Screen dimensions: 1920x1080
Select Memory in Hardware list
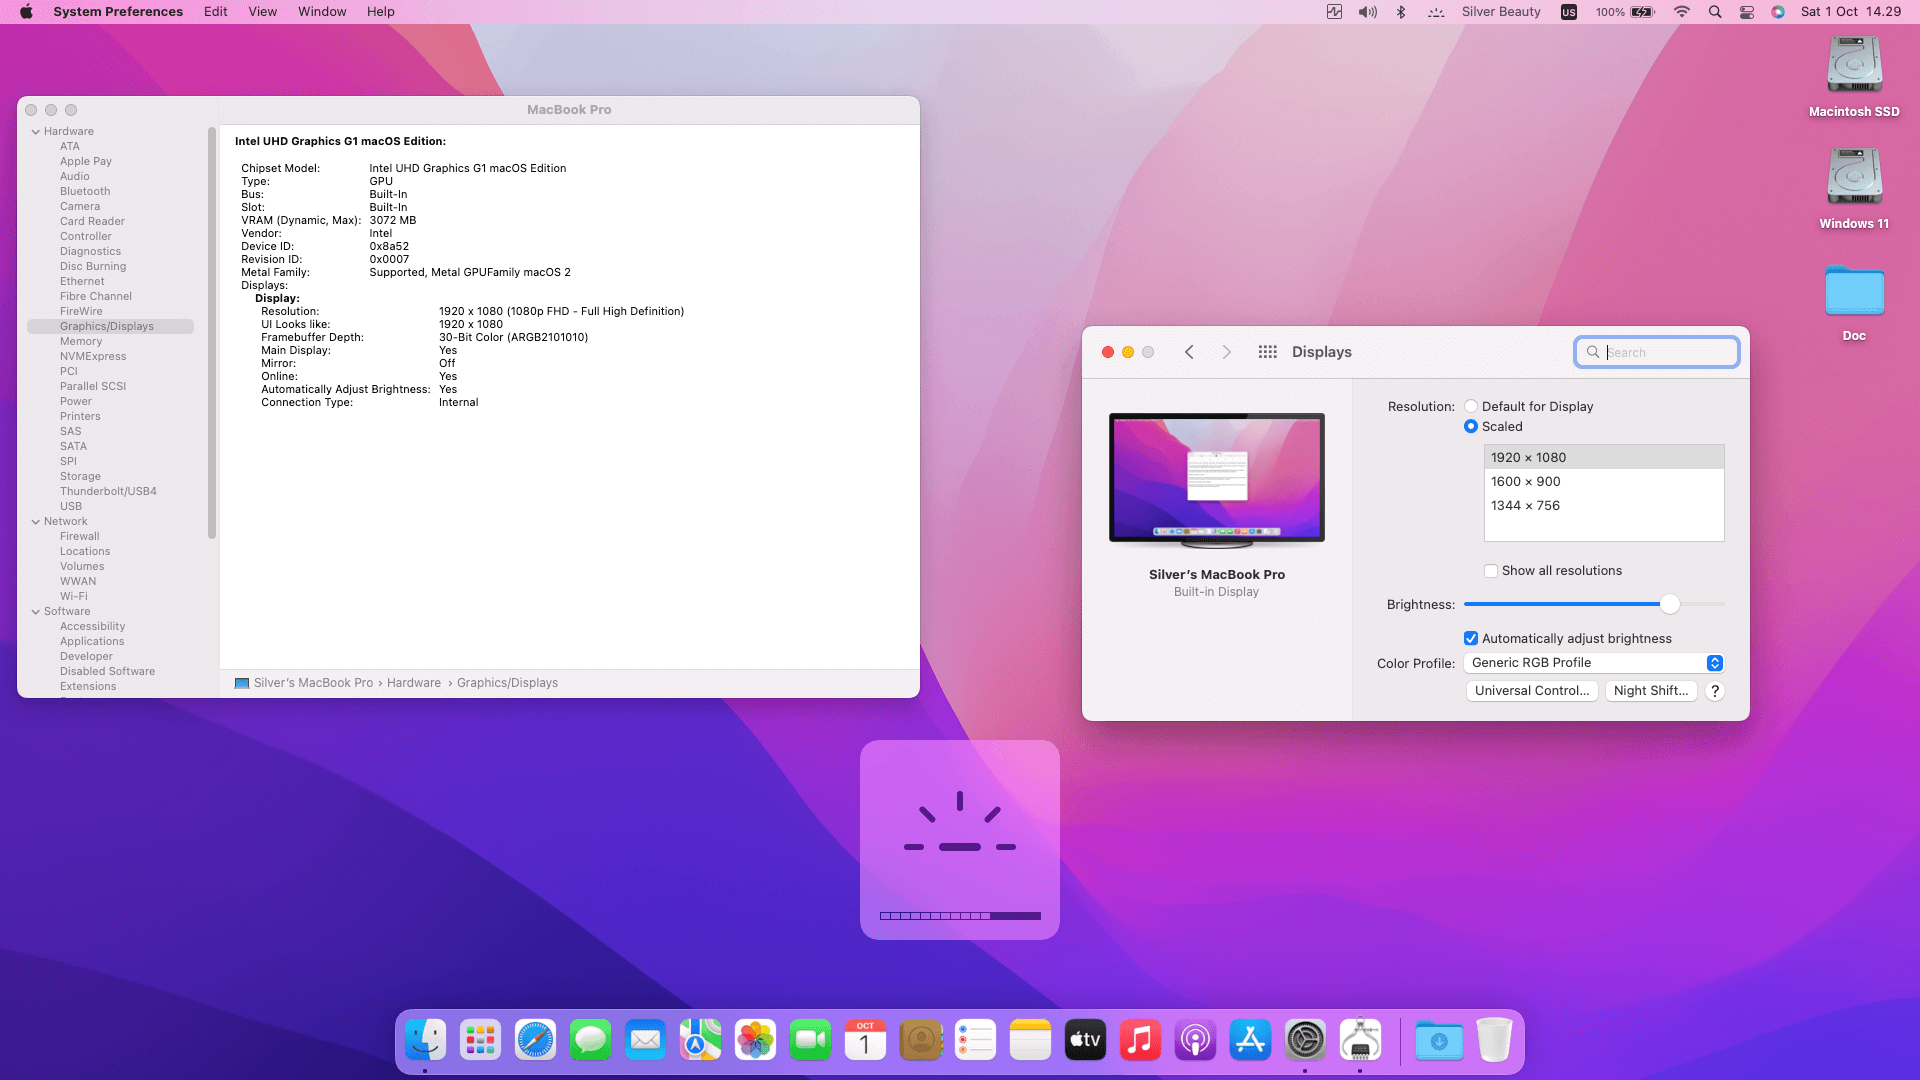pos(81,342)
